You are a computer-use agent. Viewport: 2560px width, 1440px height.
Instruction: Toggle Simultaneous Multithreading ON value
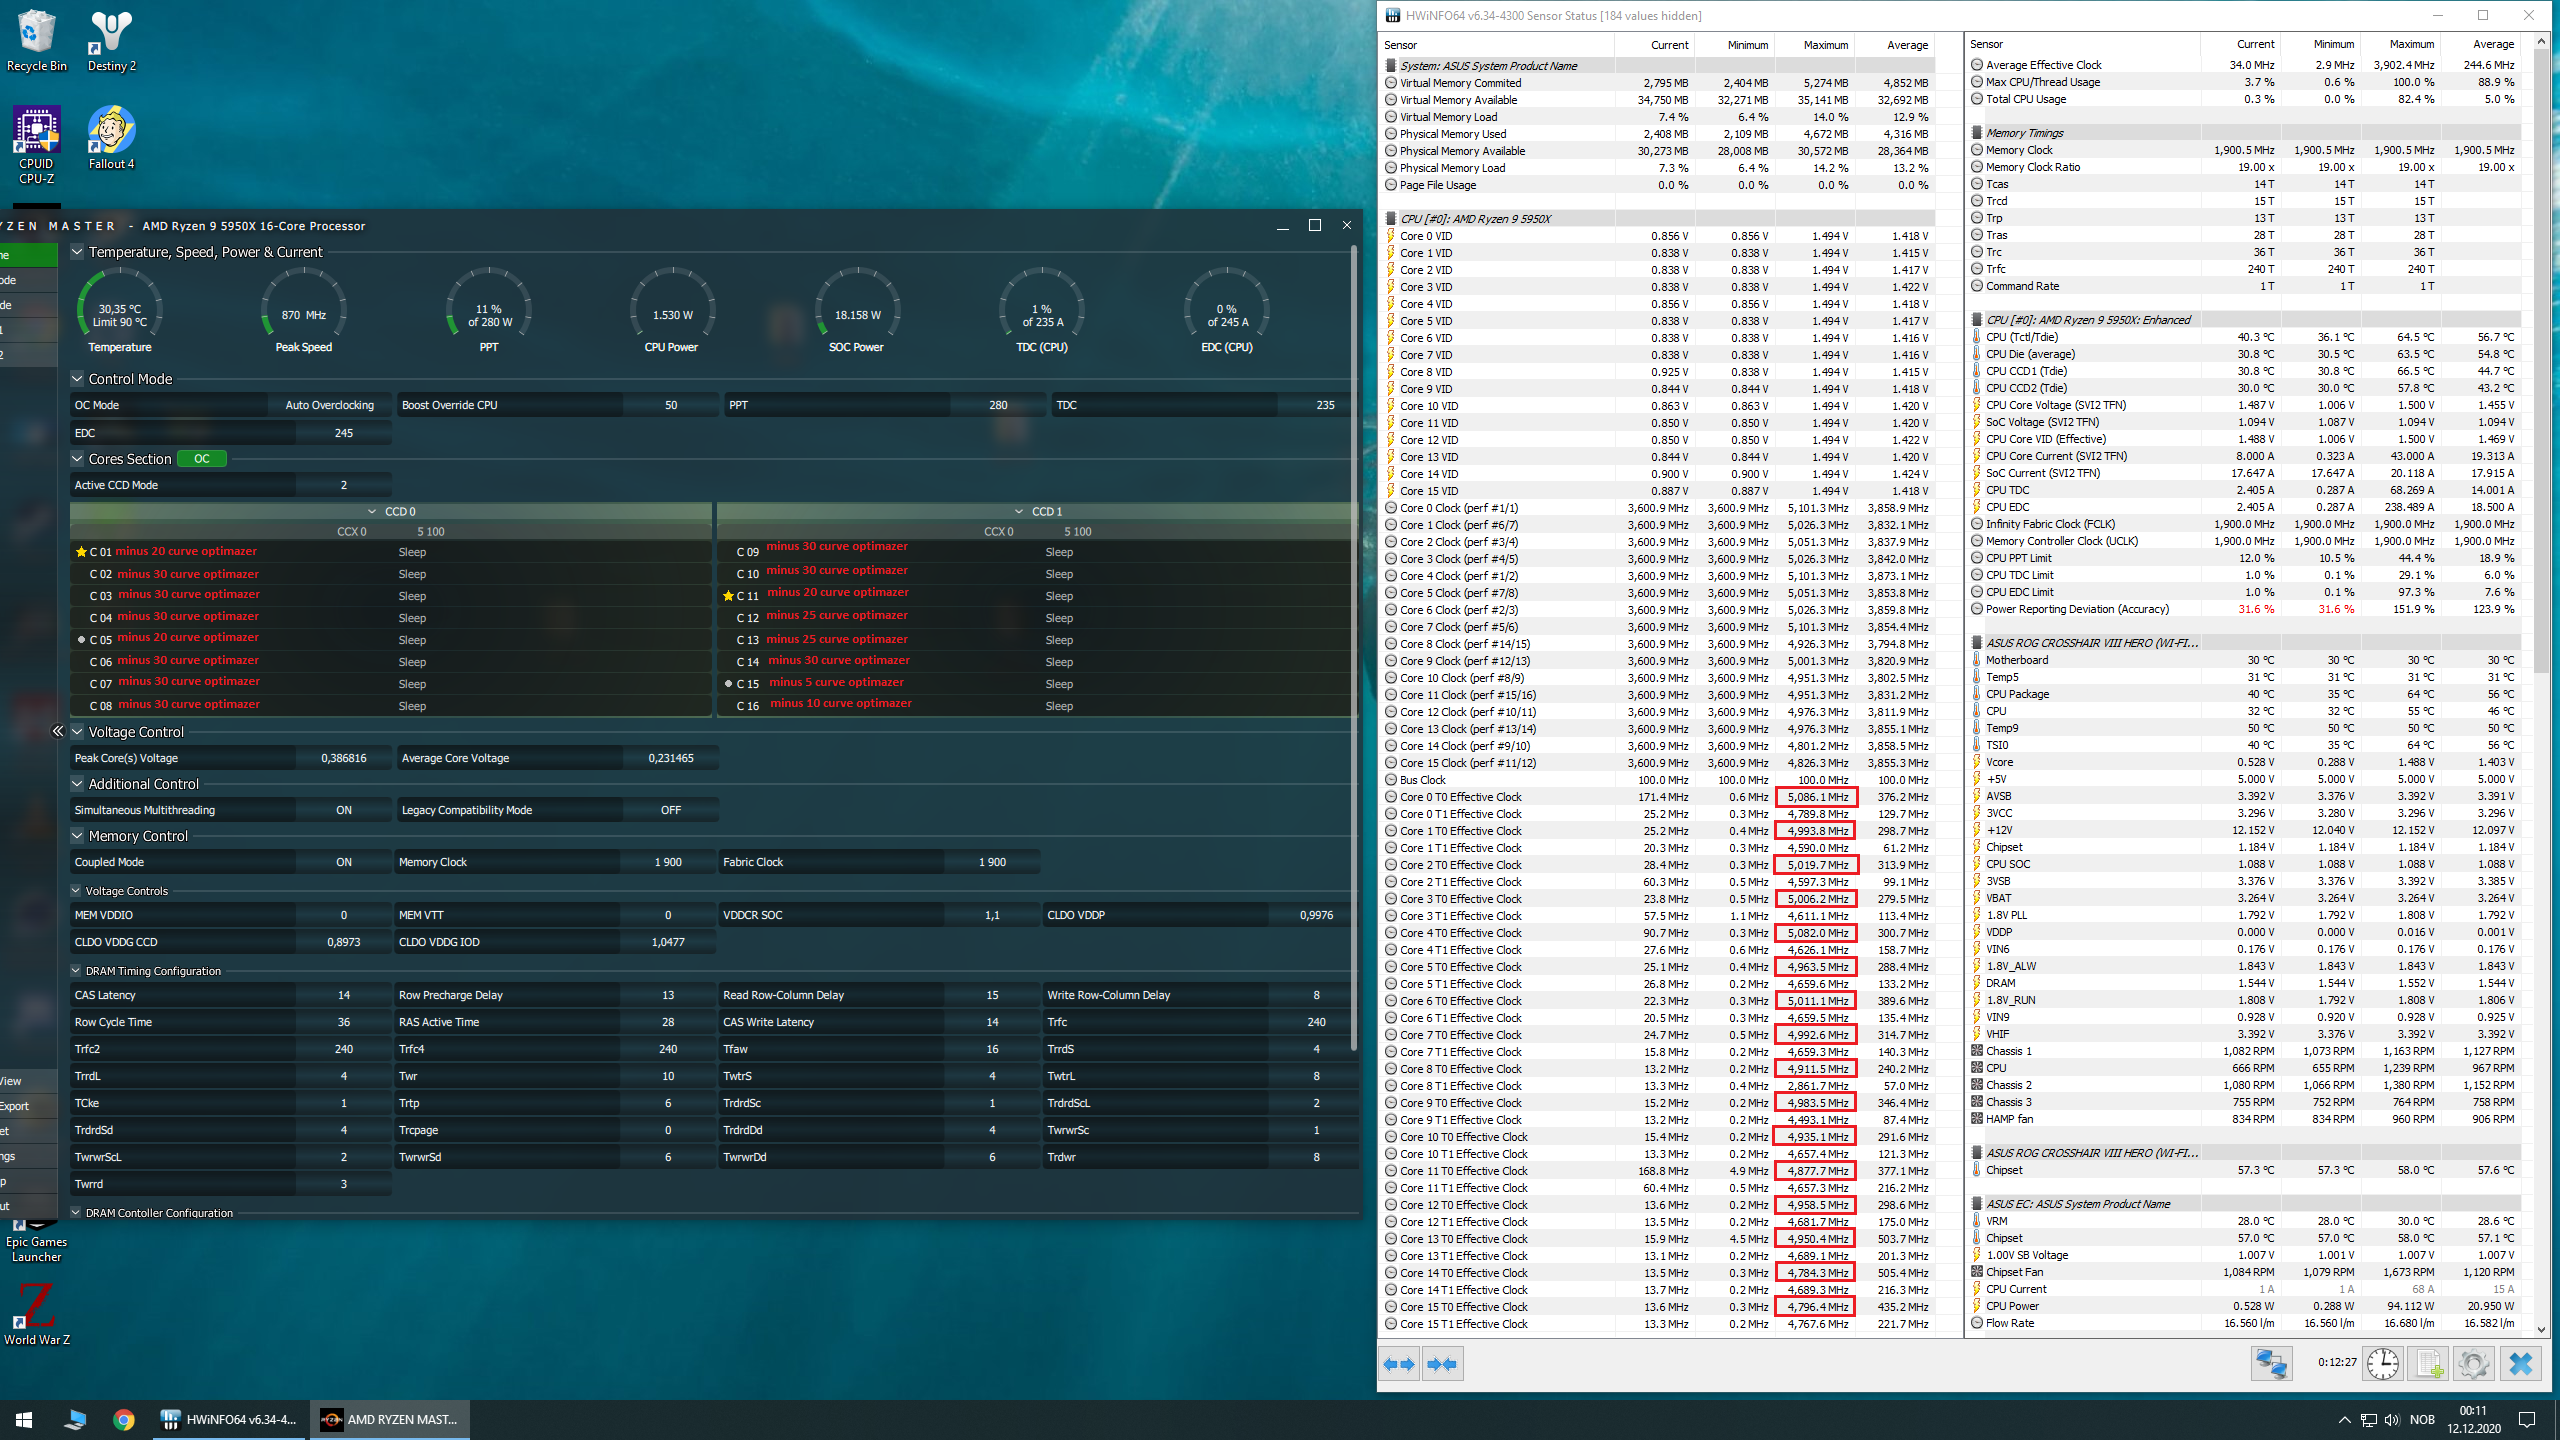pyautogui.click(x=343, y=810)
